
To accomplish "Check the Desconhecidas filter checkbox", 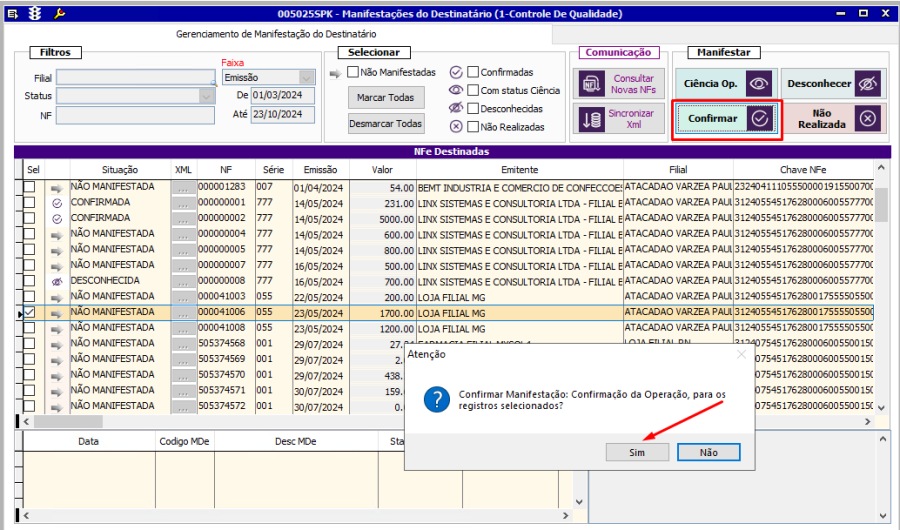I will coord(473,108).
